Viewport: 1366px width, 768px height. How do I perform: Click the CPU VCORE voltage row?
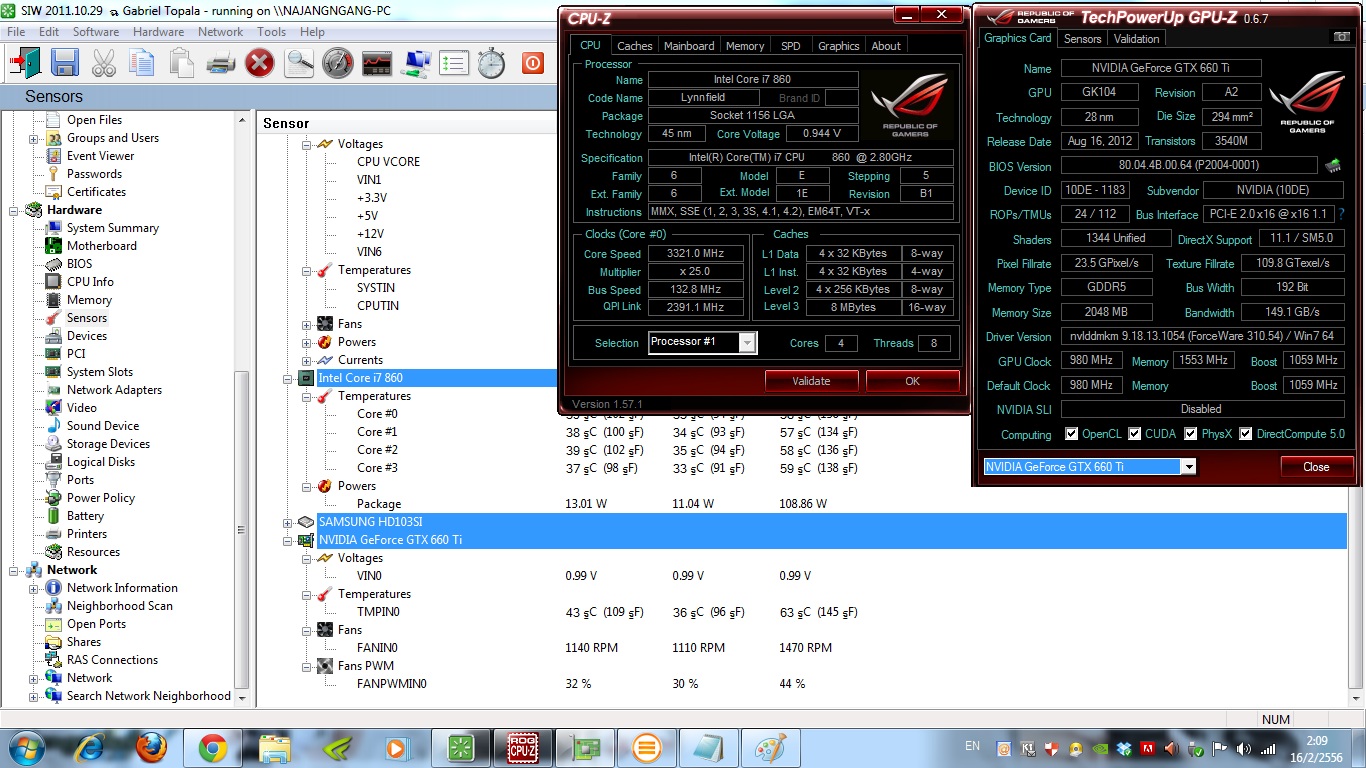tap(388, 162)
